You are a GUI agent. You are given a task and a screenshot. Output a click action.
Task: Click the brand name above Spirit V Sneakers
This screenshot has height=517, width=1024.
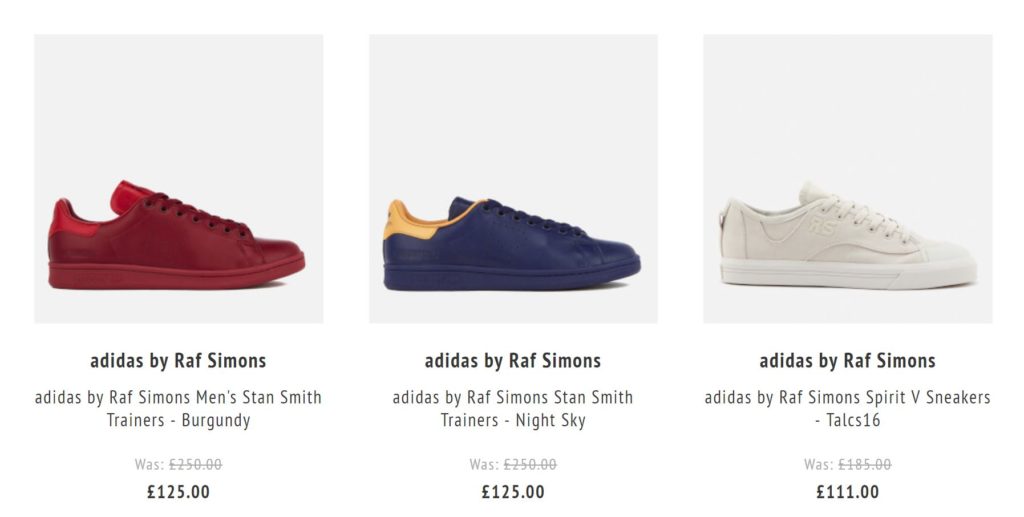point(847,360)
